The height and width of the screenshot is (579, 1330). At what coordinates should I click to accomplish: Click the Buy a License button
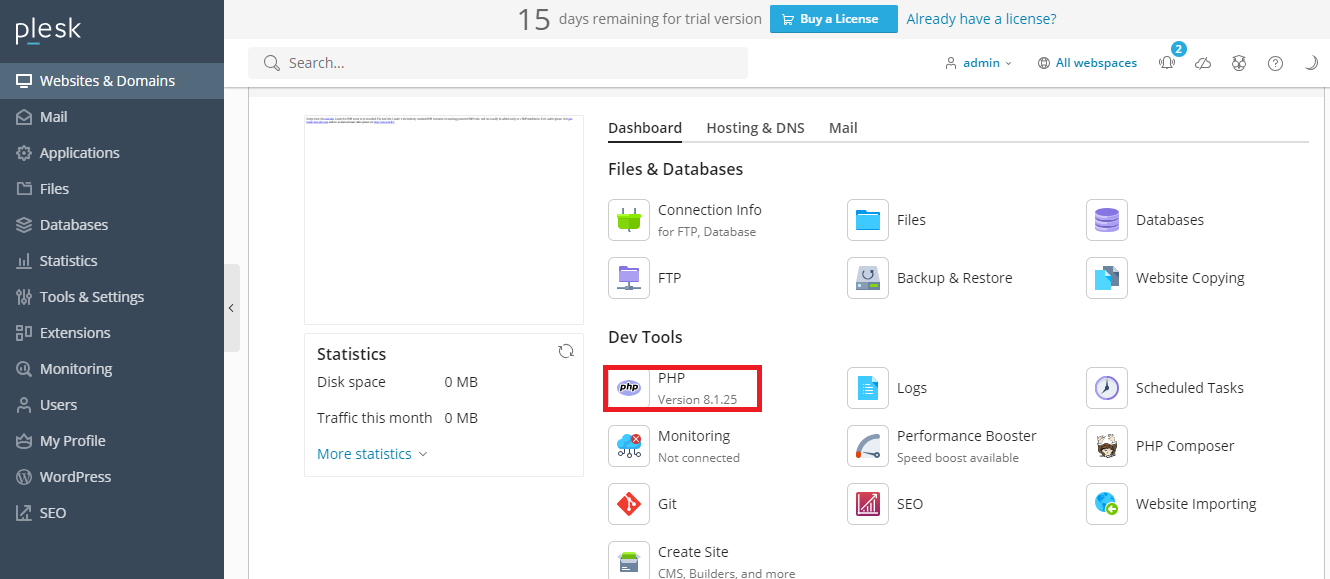tap(834, 19)
